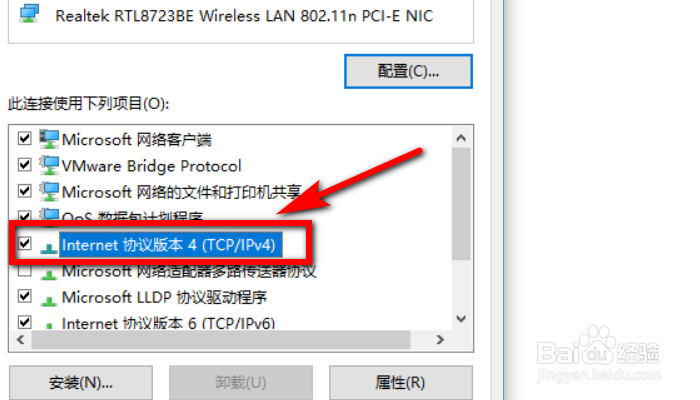The width and height of the screenshot is (700, 400).
Task: Click the 属性(R) properties button
Action: click(400, 383)
